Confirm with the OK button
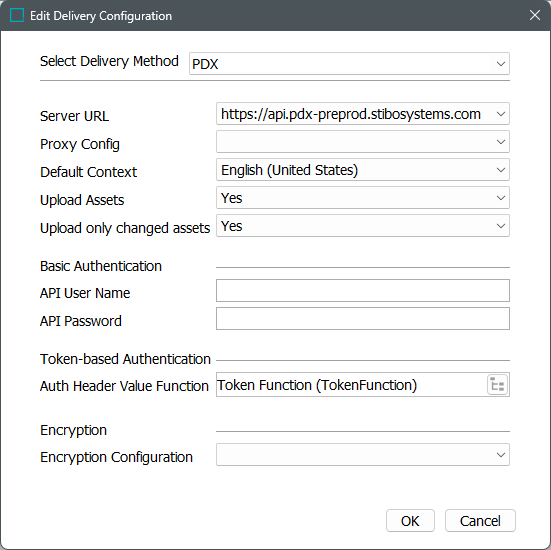Screen dimensions: 551x550 (410, 521)
